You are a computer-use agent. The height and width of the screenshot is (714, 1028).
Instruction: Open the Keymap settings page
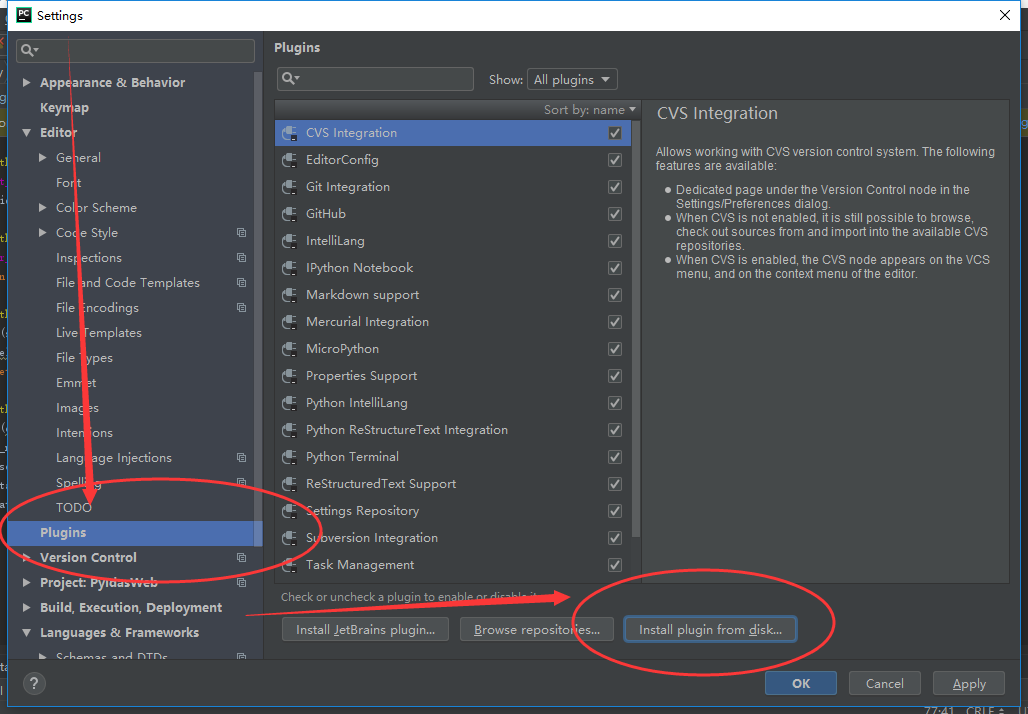tap(64, 108)
